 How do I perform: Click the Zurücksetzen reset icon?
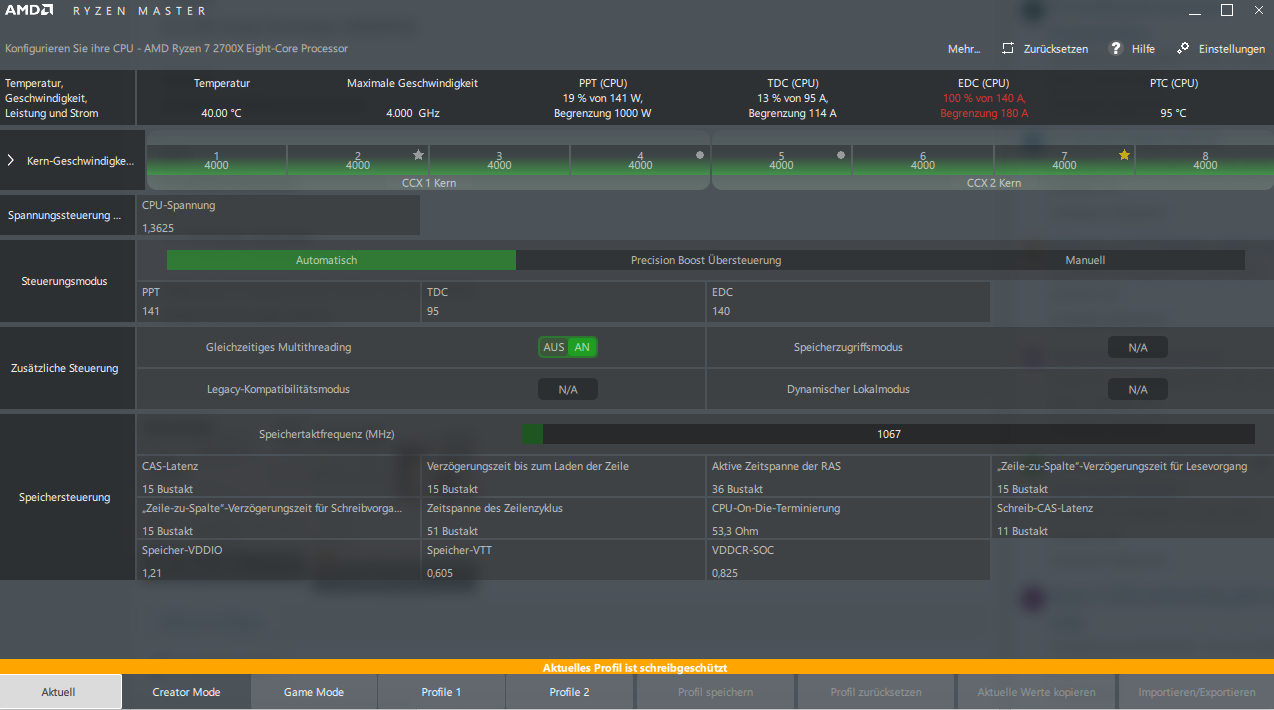pos(1008,48)
